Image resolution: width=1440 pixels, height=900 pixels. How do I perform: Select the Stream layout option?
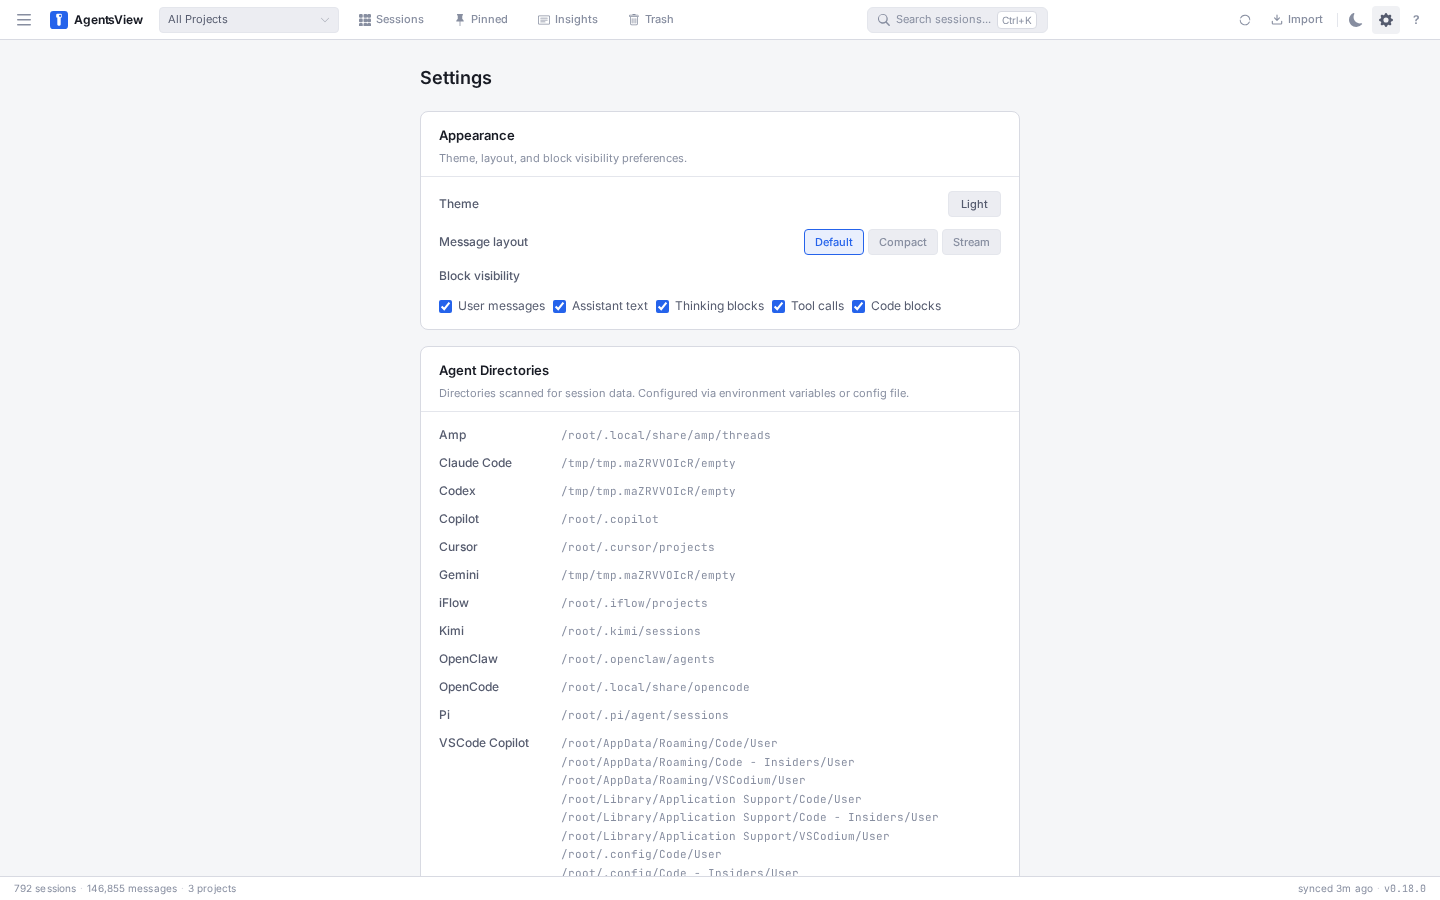point(971,242)
